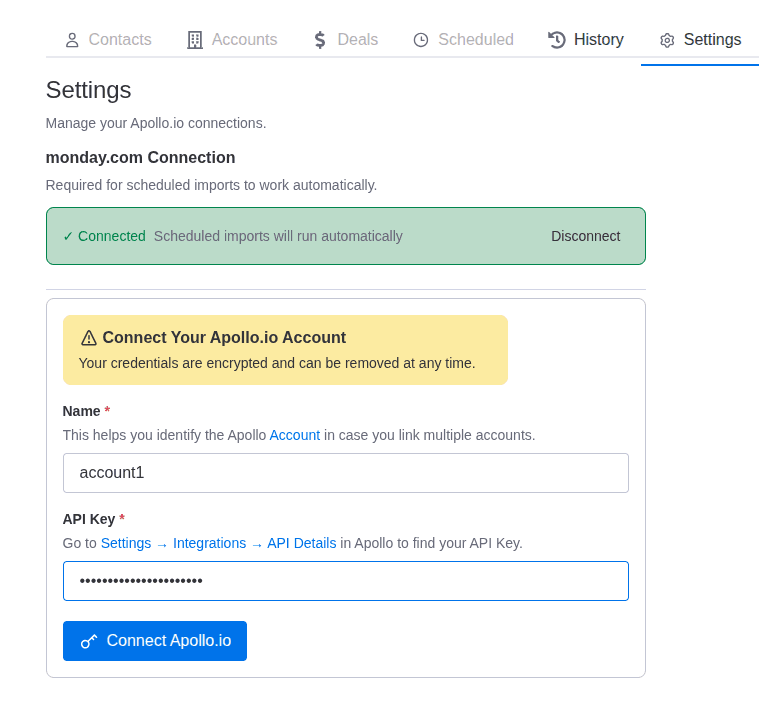776x711 pixels.
Task: Follow the Settings link in API Key hint
Action: (126, 543)
